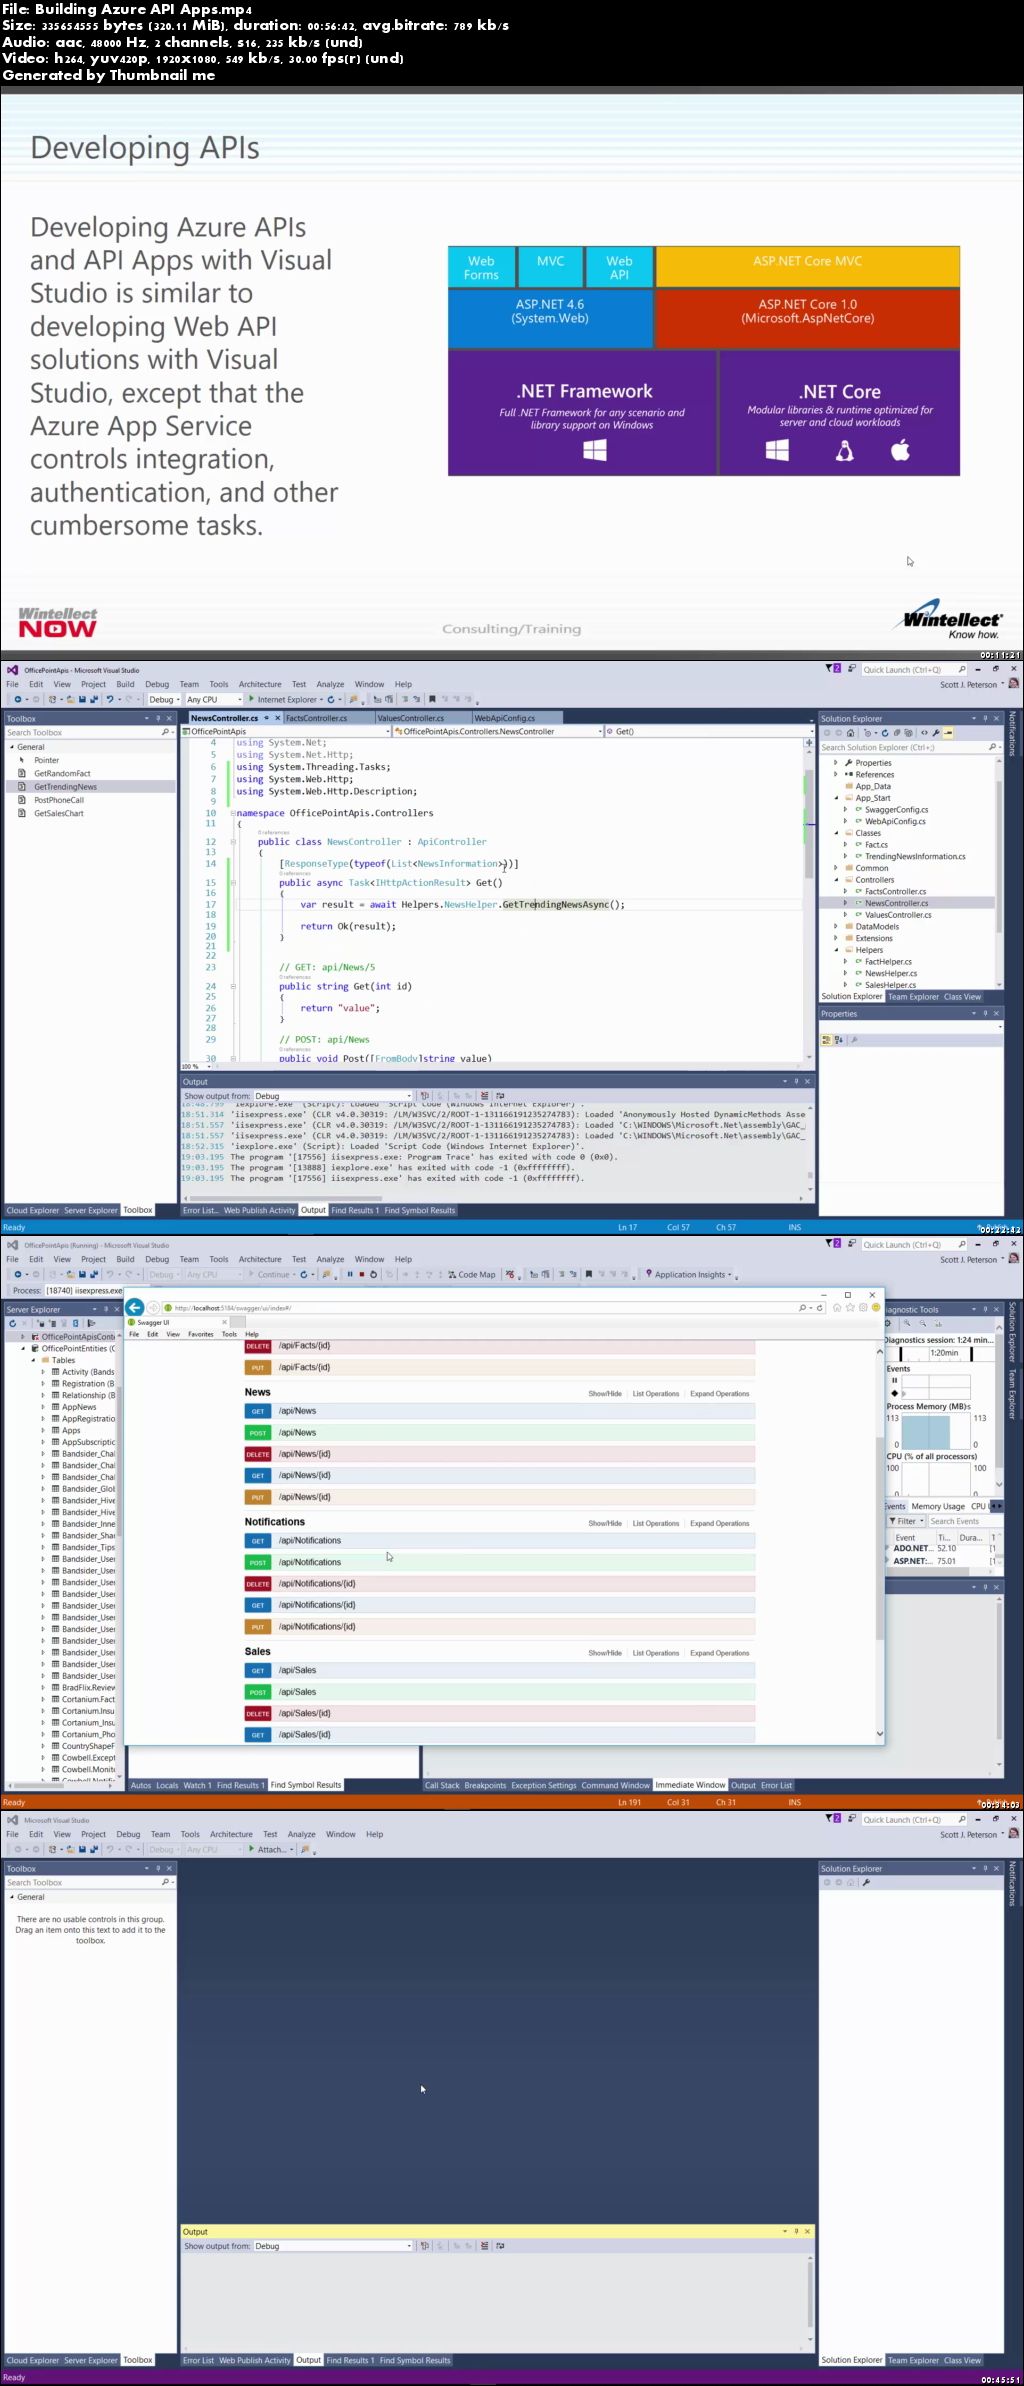Toggle Show/Hide for the News section
Screen dimensions: 1024x2386
click(605, 1393)
